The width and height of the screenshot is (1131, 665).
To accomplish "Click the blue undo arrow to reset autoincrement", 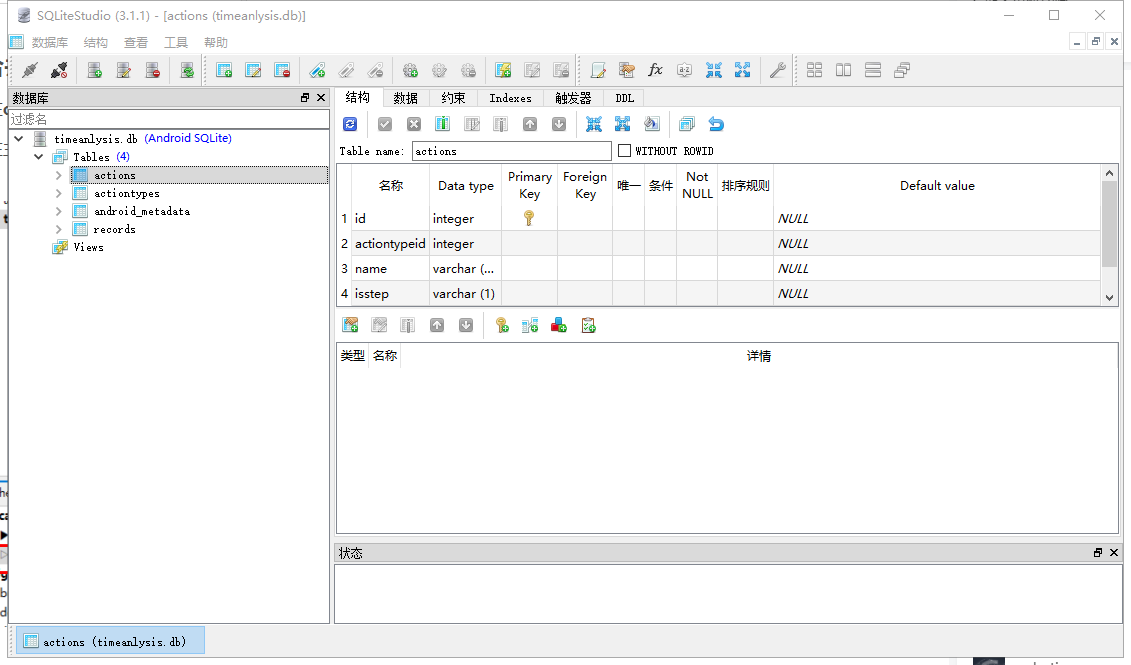I will [716, 124].
